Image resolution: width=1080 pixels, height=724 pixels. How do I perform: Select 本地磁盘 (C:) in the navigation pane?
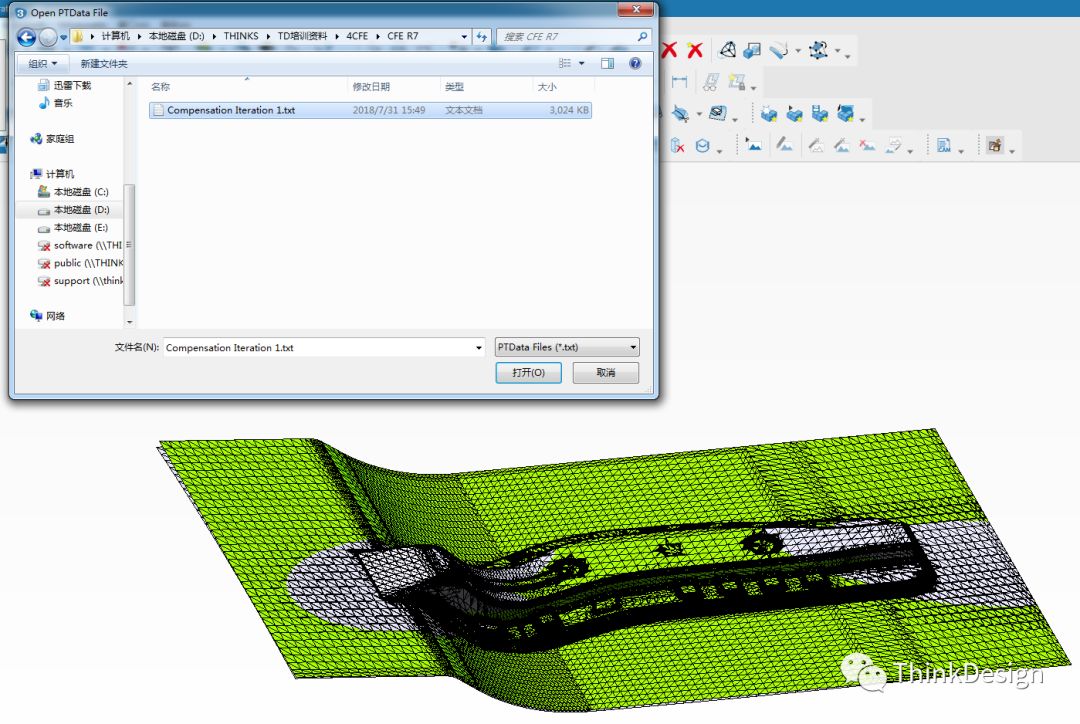coord(80,192)
